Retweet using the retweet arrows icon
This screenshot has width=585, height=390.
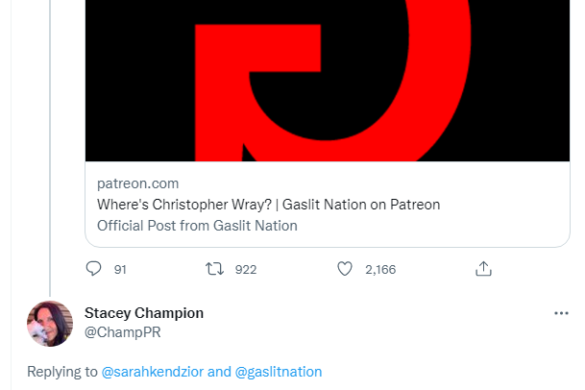(215, 269)
